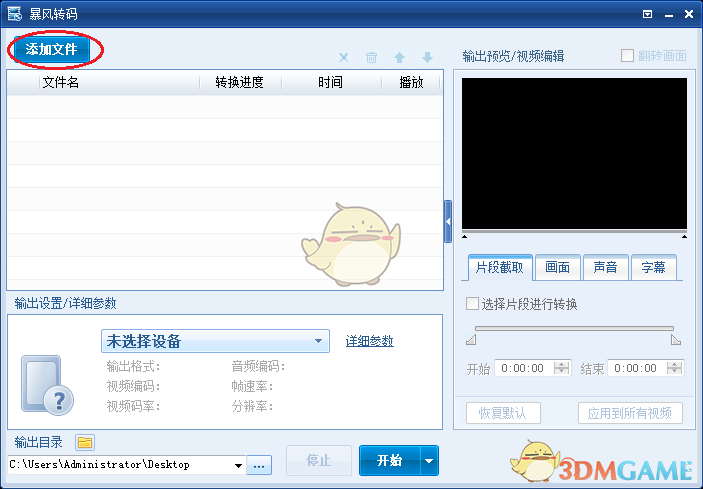Click the 应用到所有视频 button
Image resolution: width=703 pixels, height=489 pixels.
pyautogui.click(x=630, y=413)
